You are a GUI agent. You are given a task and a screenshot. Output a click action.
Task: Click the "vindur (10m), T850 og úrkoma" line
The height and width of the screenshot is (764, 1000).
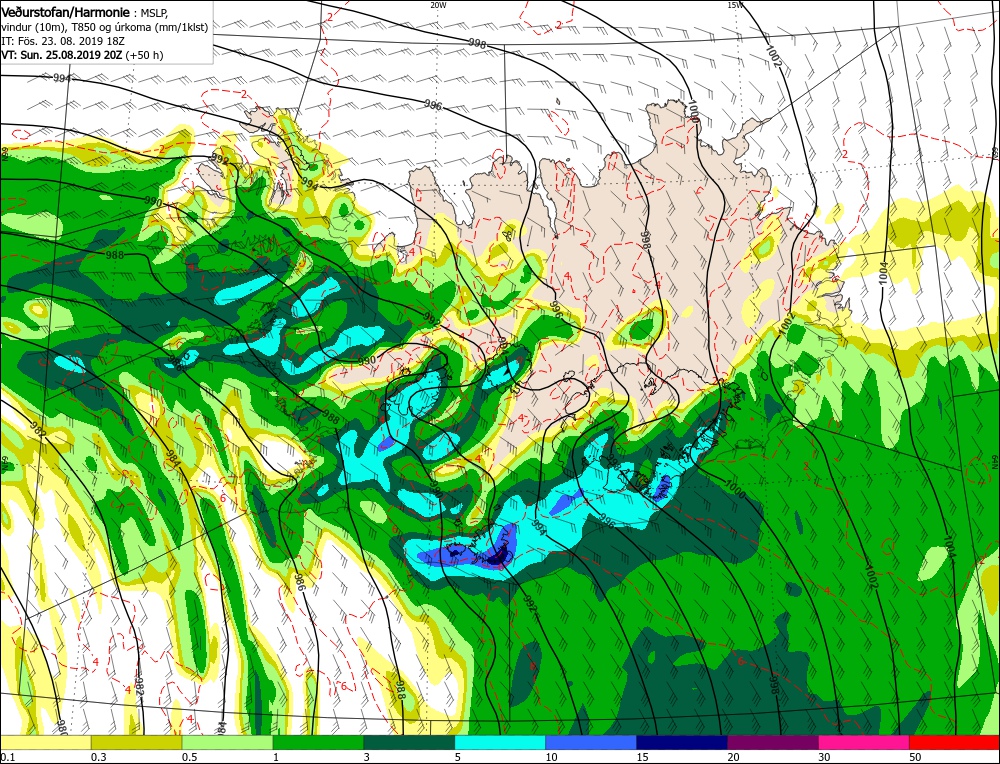[105, 27]
